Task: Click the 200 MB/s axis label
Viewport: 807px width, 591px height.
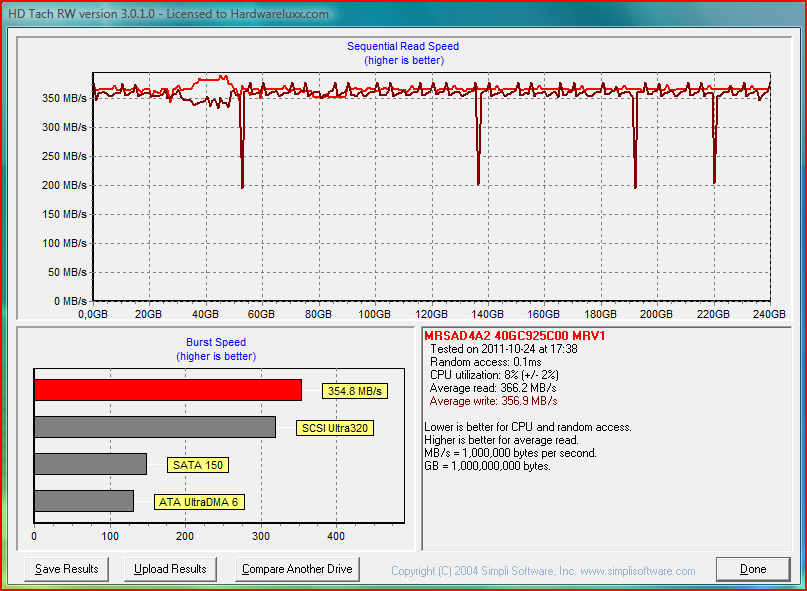Action: coord(64,185)
